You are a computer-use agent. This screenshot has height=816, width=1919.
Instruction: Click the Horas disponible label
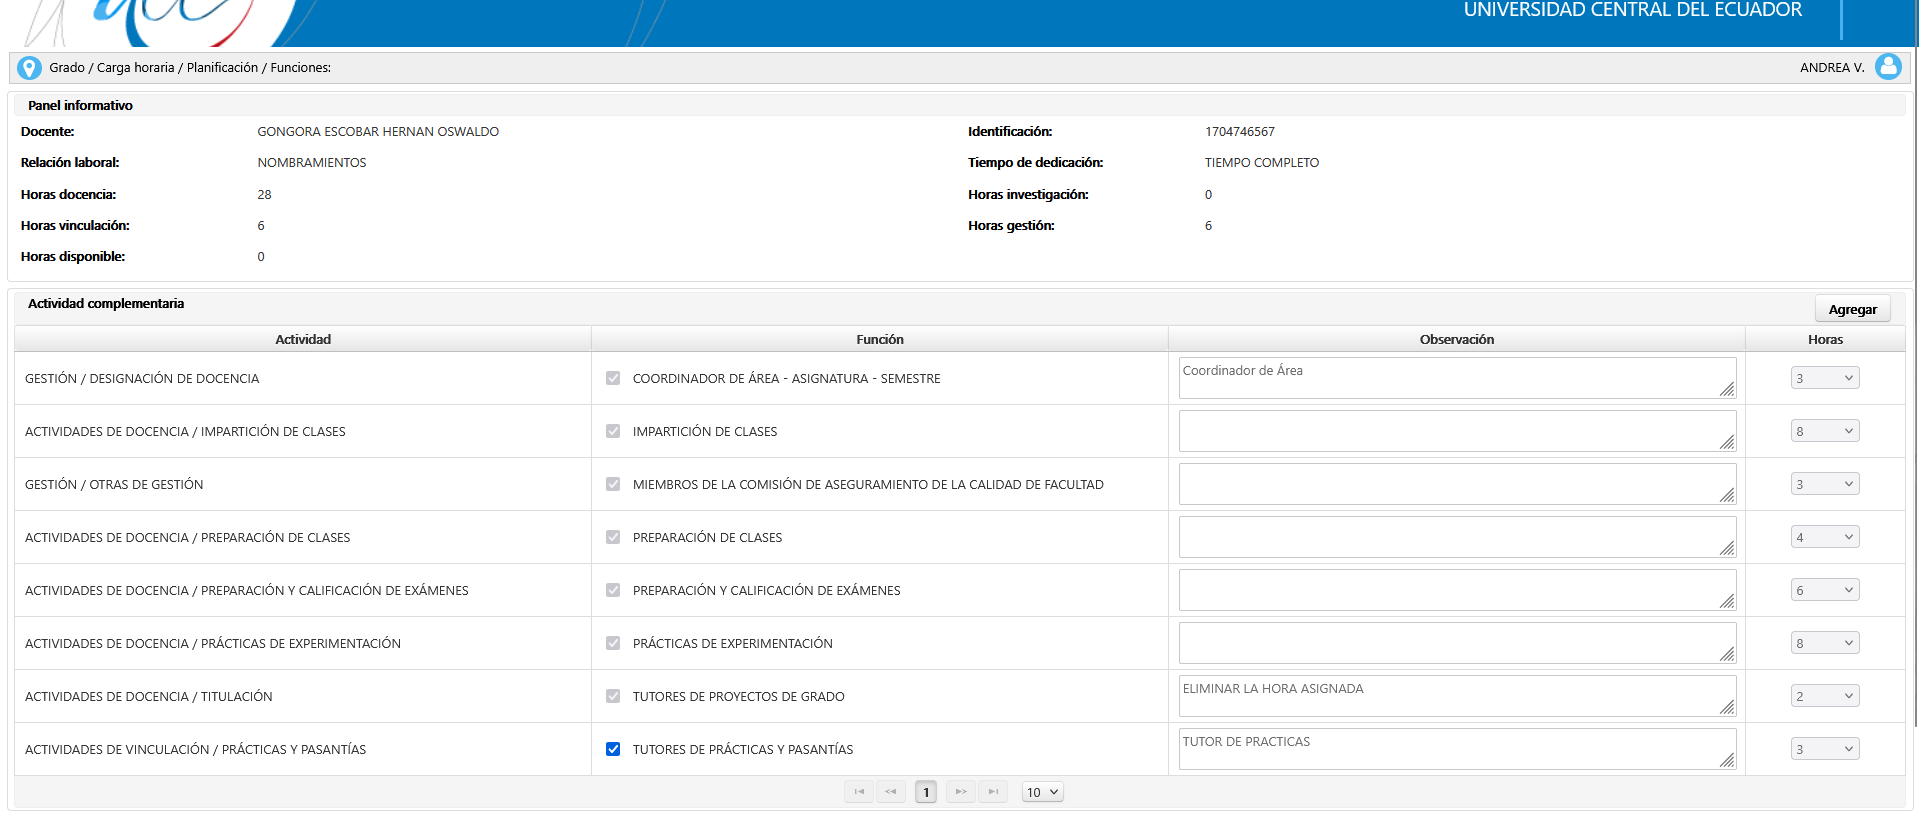click(x=73, y=256)
